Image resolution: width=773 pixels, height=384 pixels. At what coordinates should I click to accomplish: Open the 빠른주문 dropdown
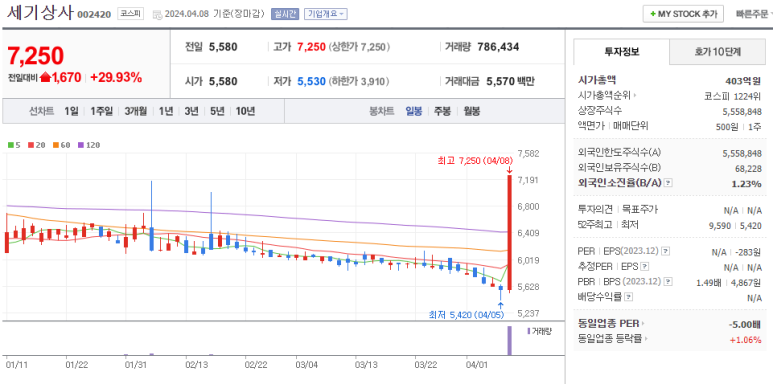click(754, 14)
